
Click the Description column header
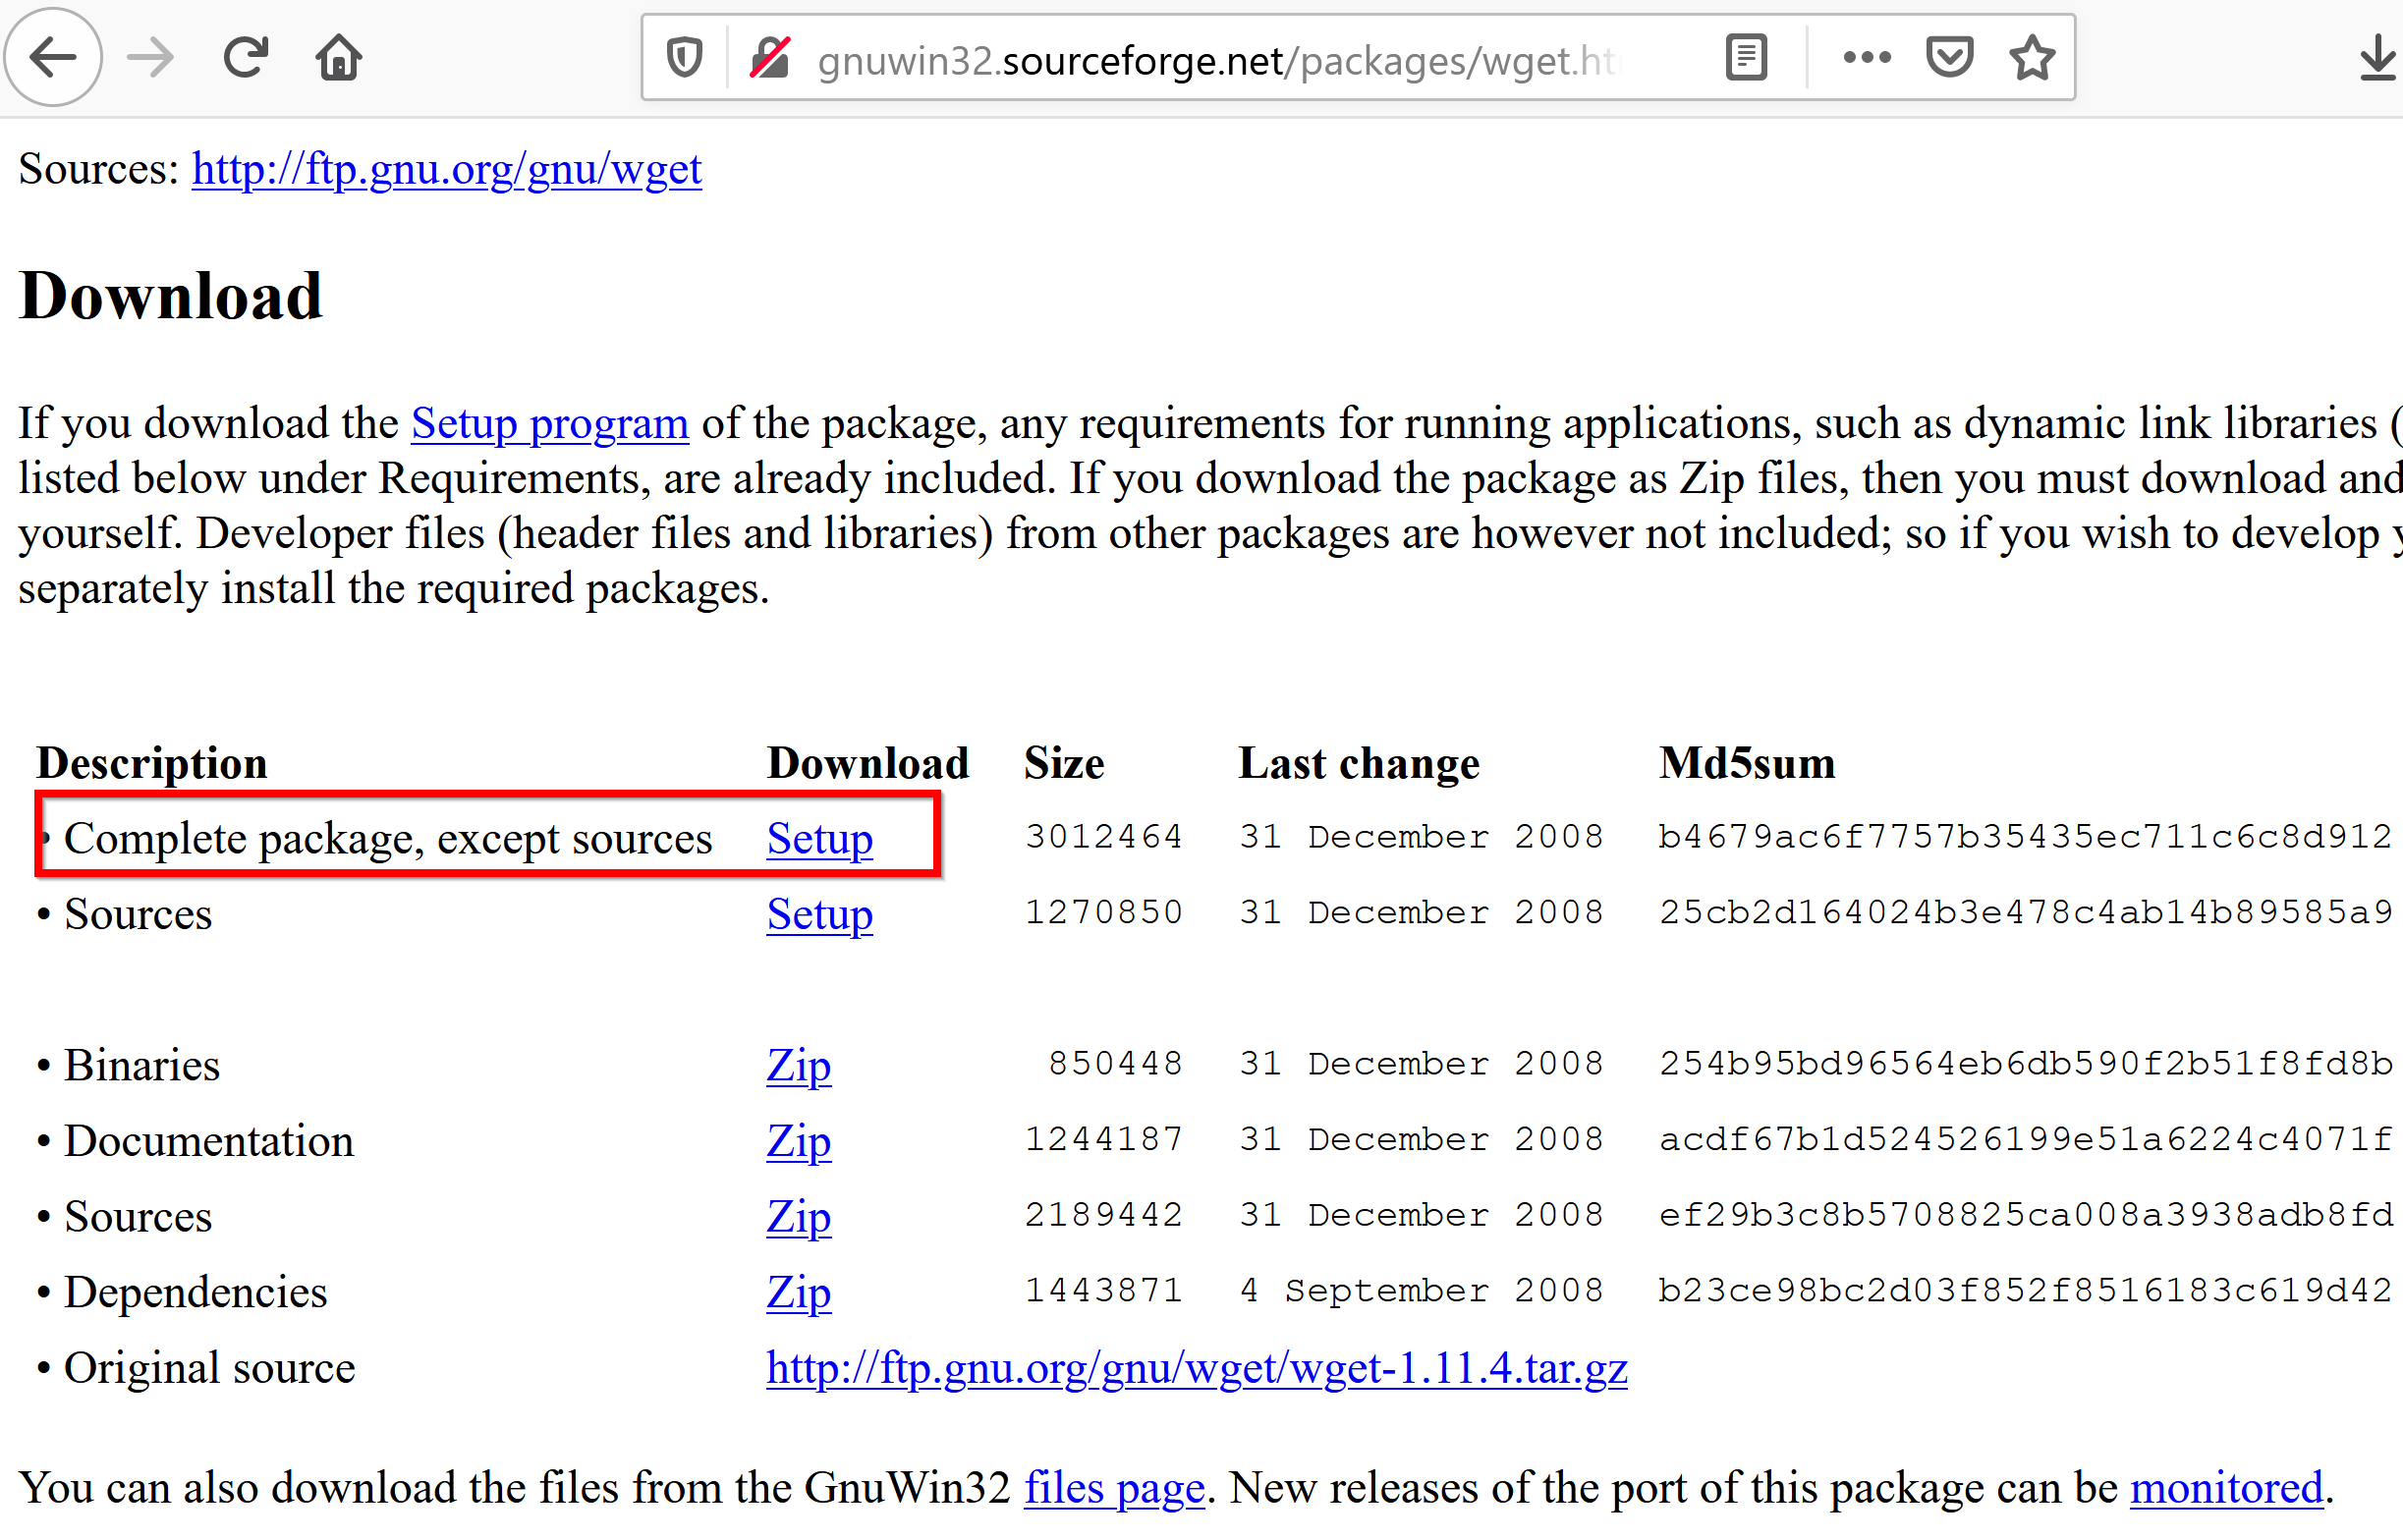pos(152,763)
